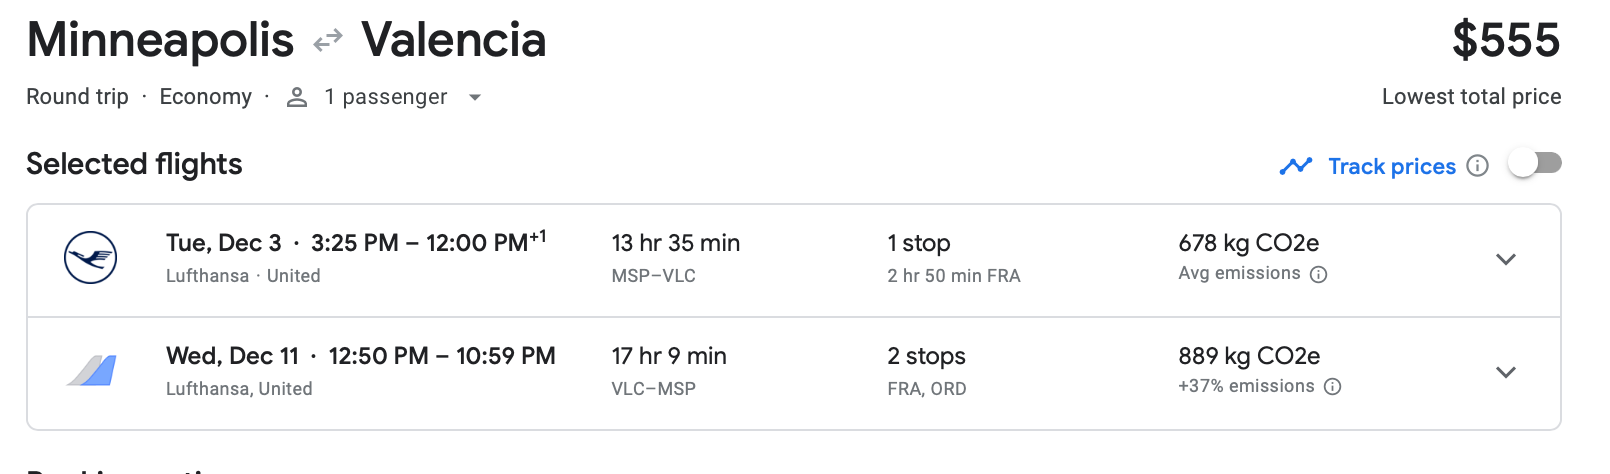Open Avg emissions info icon

click(1319, 274)
